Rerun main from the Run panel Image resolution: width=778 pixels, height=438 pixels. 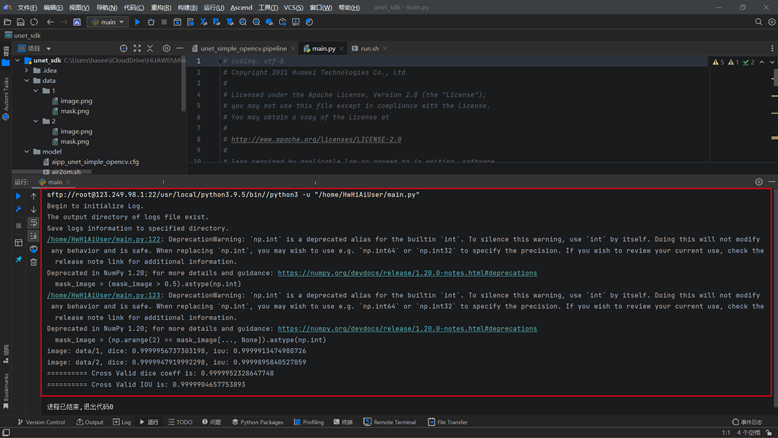tap(18, 196)
